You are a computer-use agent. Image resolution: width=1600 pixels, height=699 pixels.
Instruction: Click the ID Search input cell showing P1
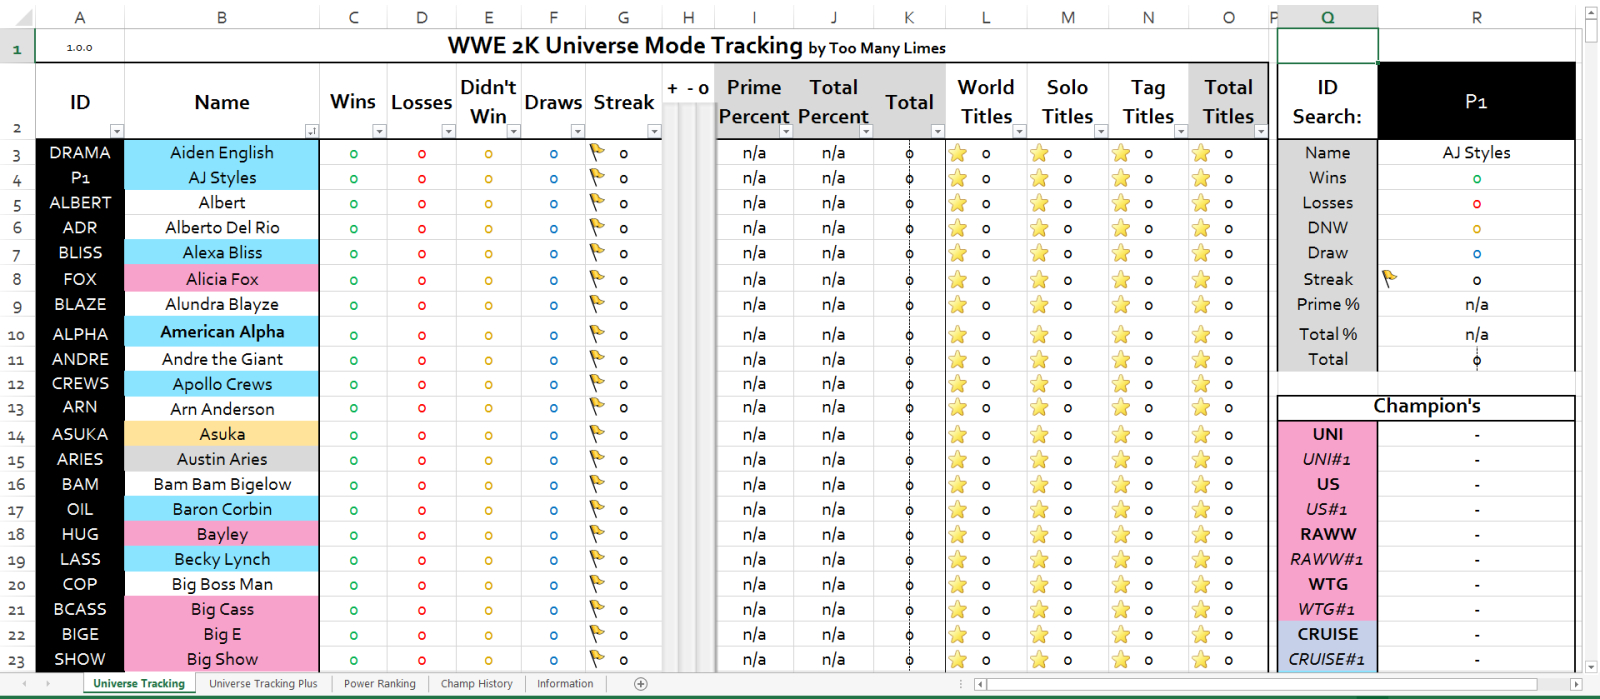point(1476,101)
